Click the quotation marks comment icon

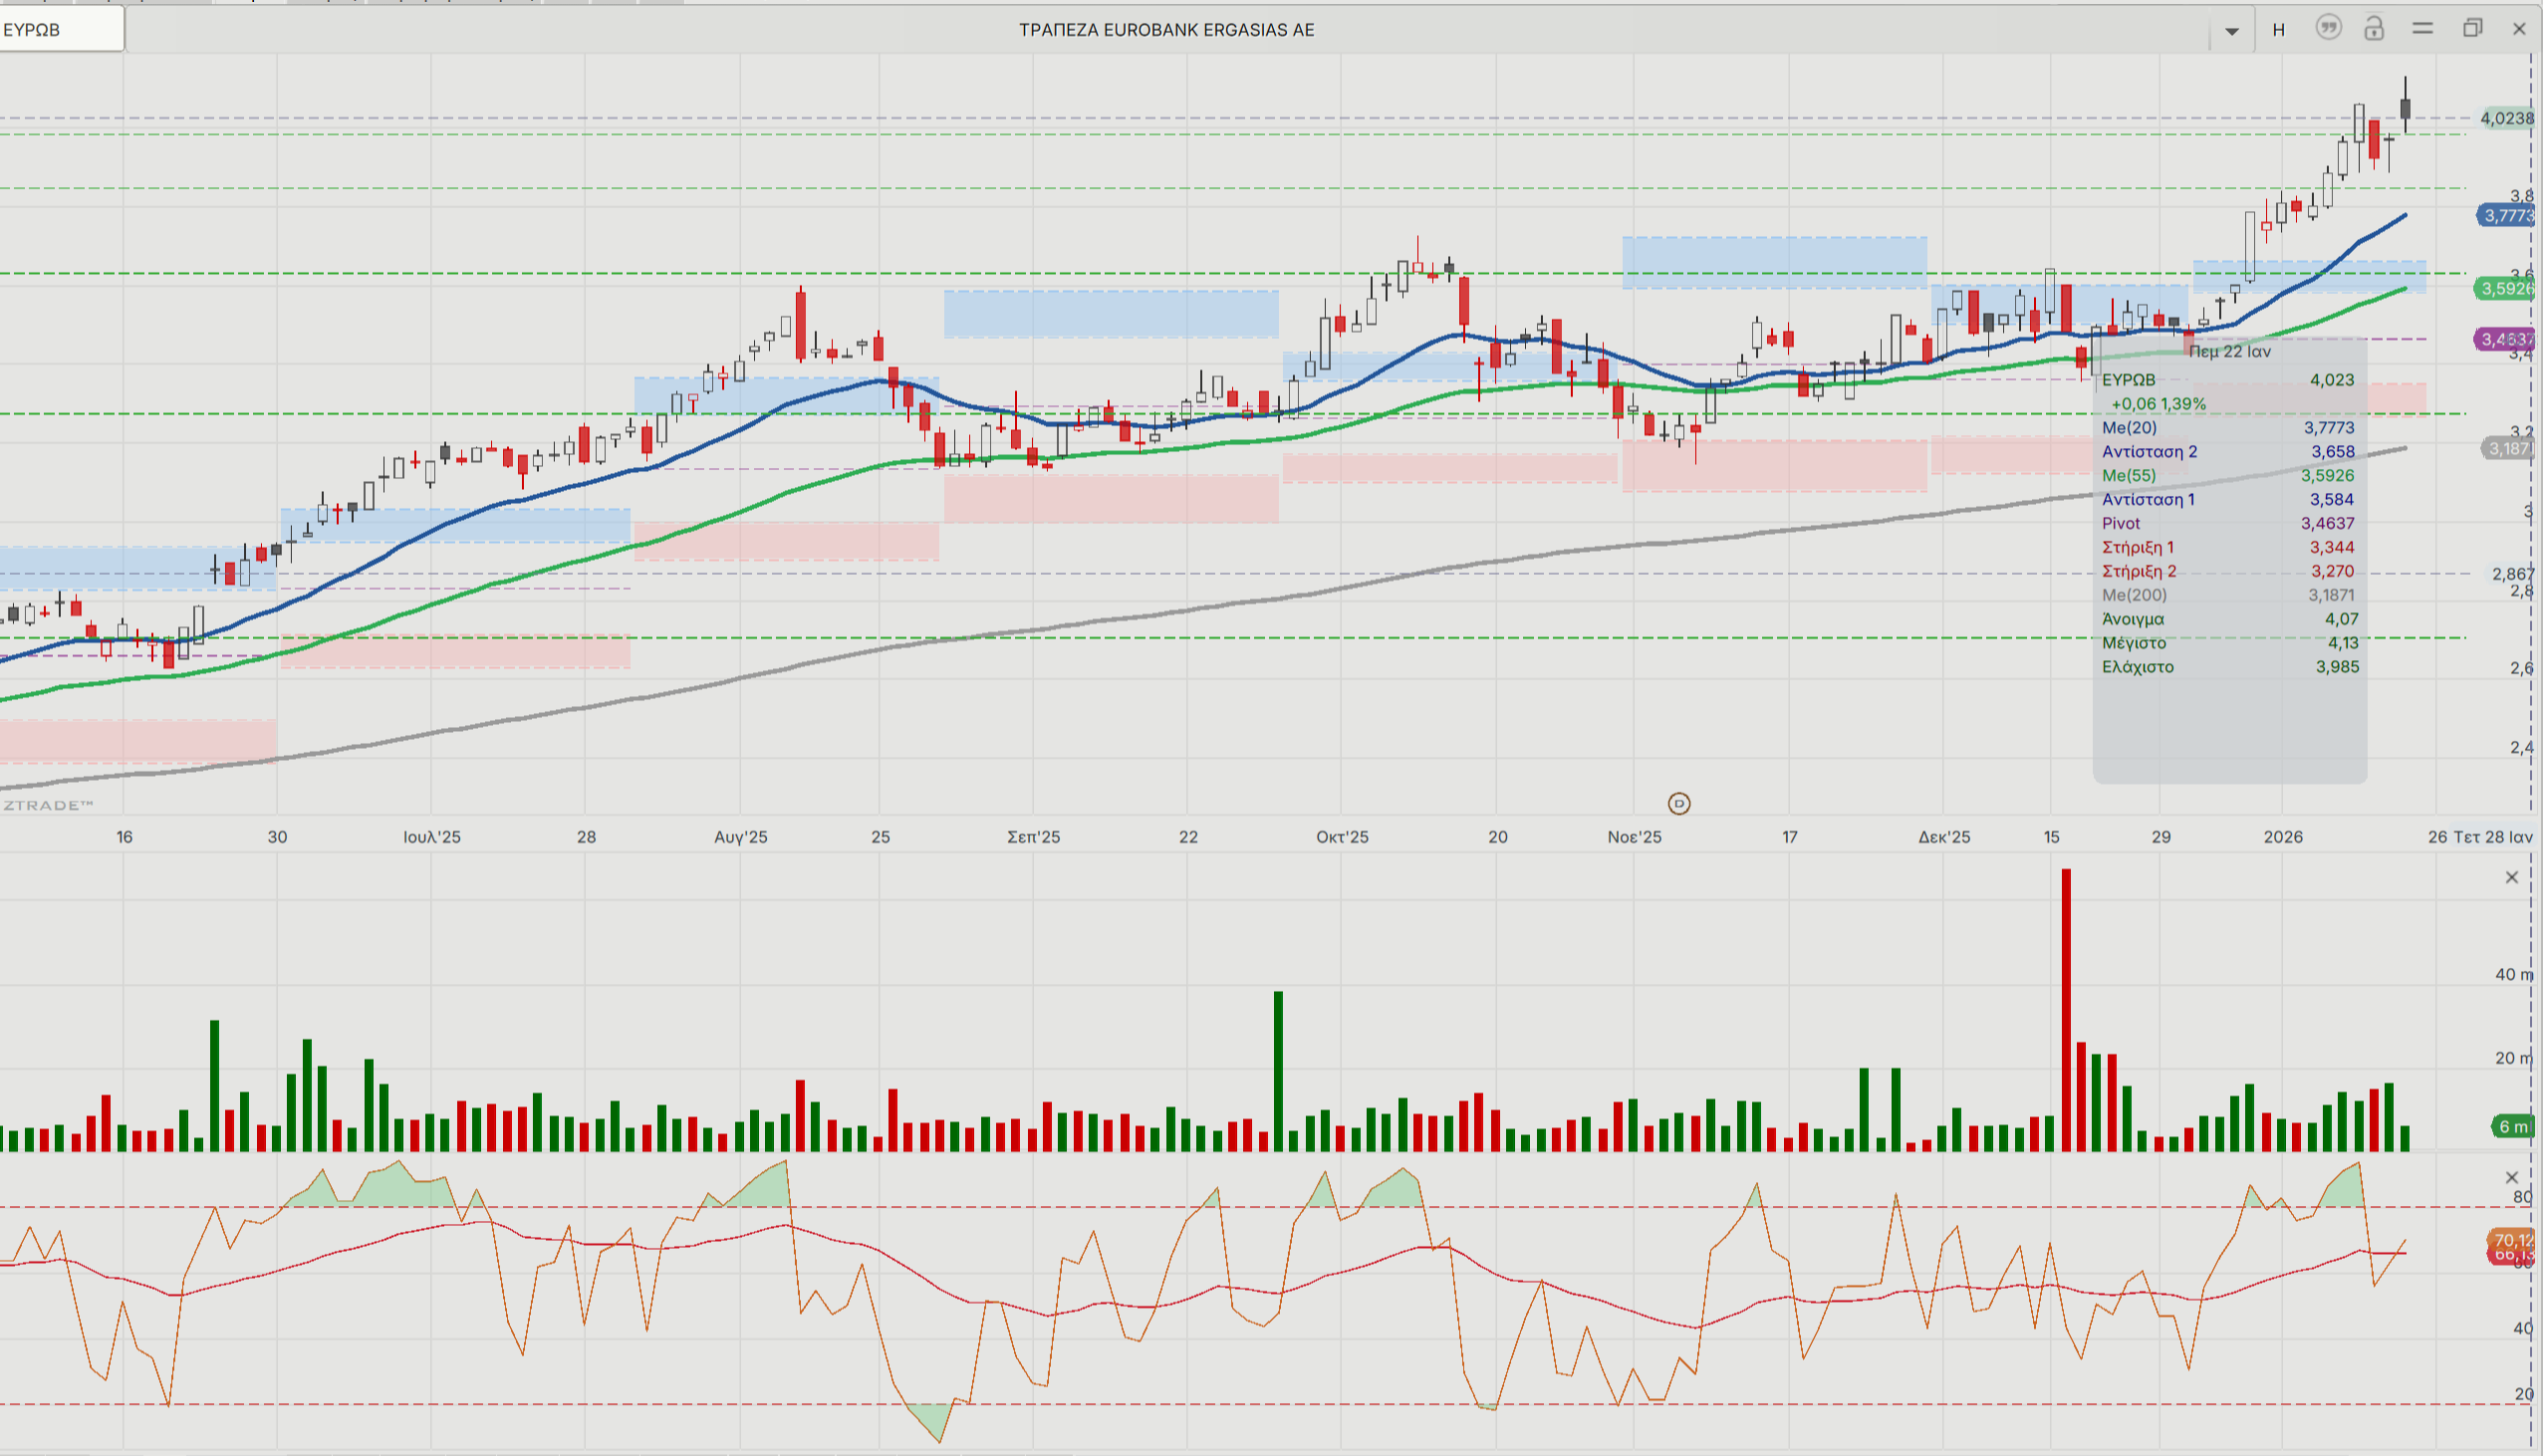2328,28
